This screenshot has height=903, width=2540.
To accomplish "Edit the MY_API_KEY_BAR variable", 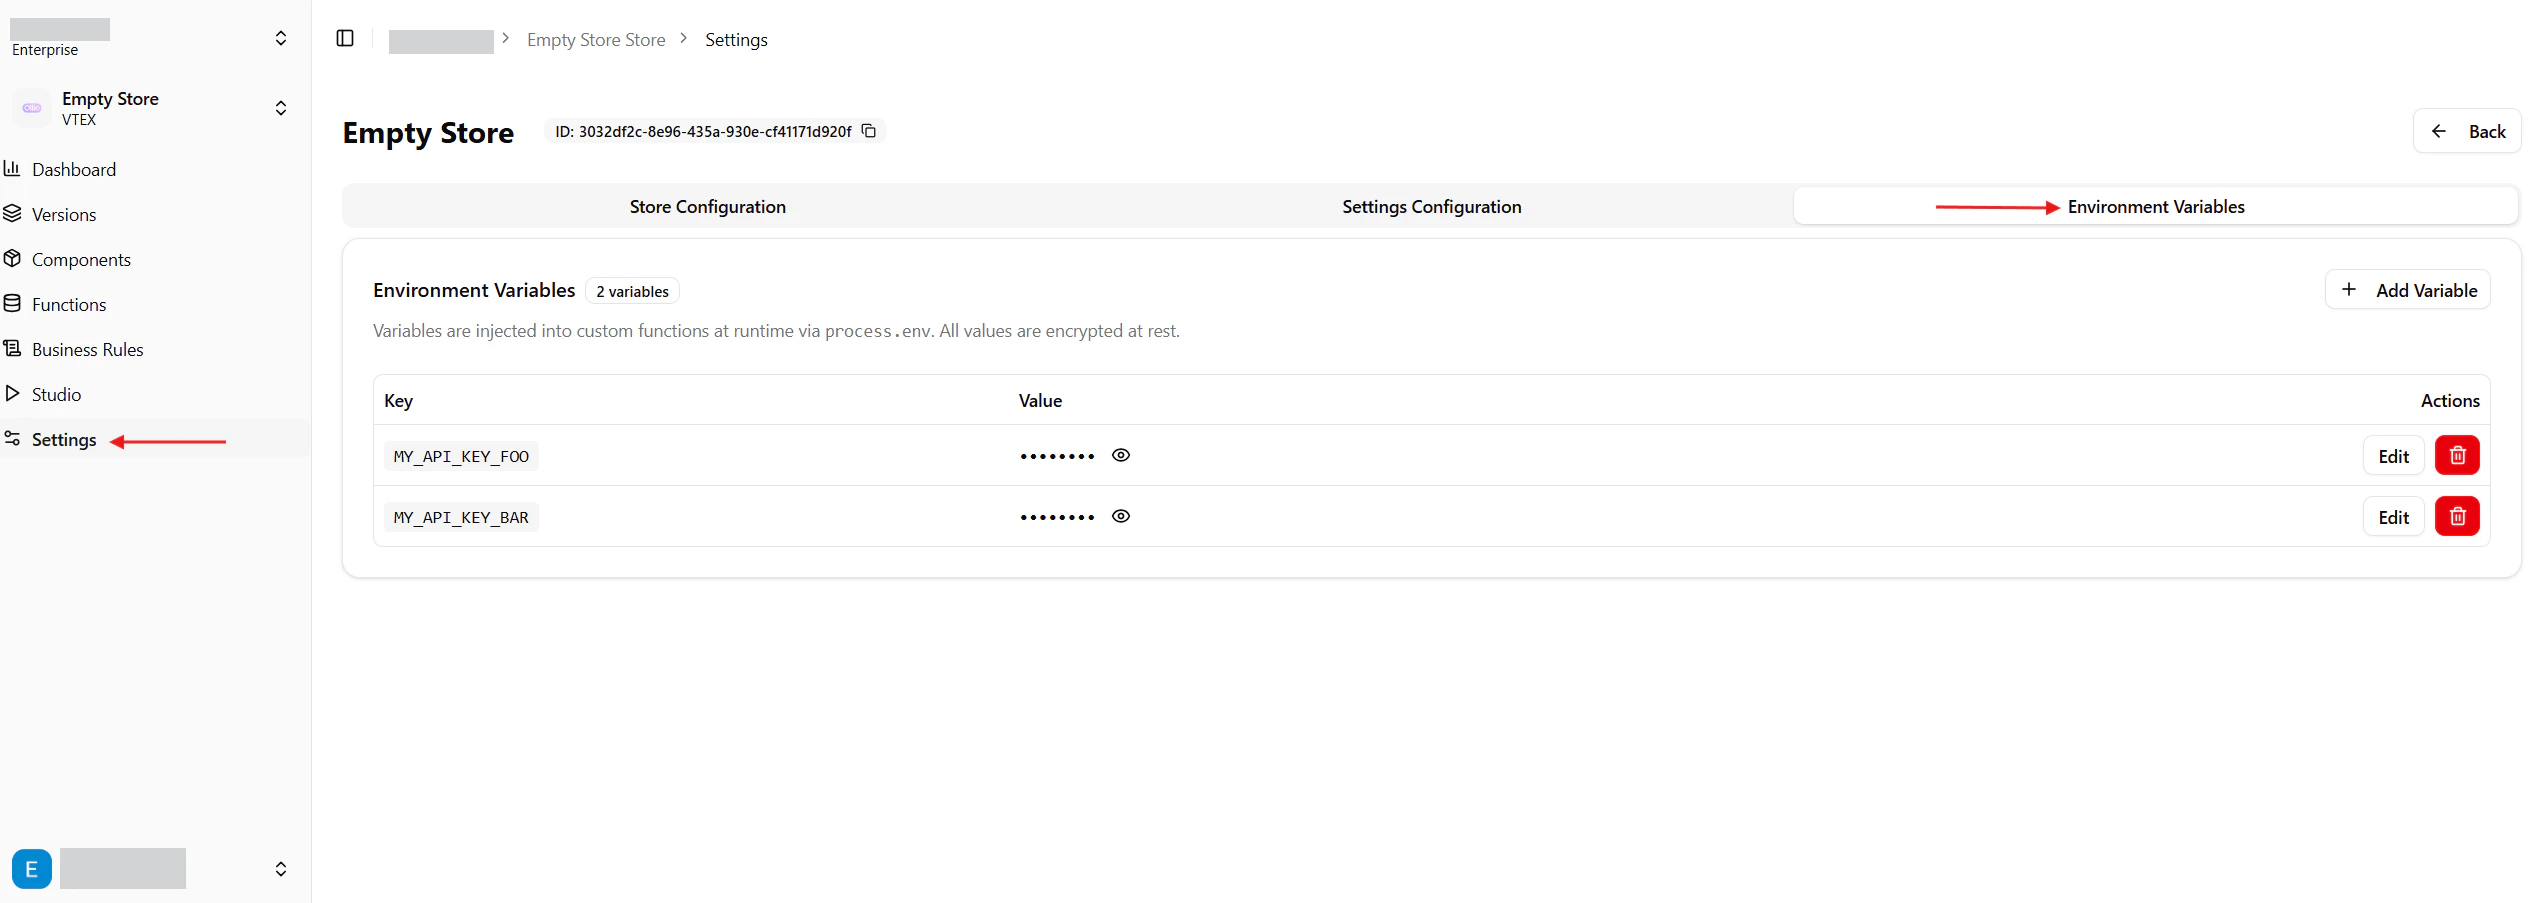I will [x=2393, y=517].
